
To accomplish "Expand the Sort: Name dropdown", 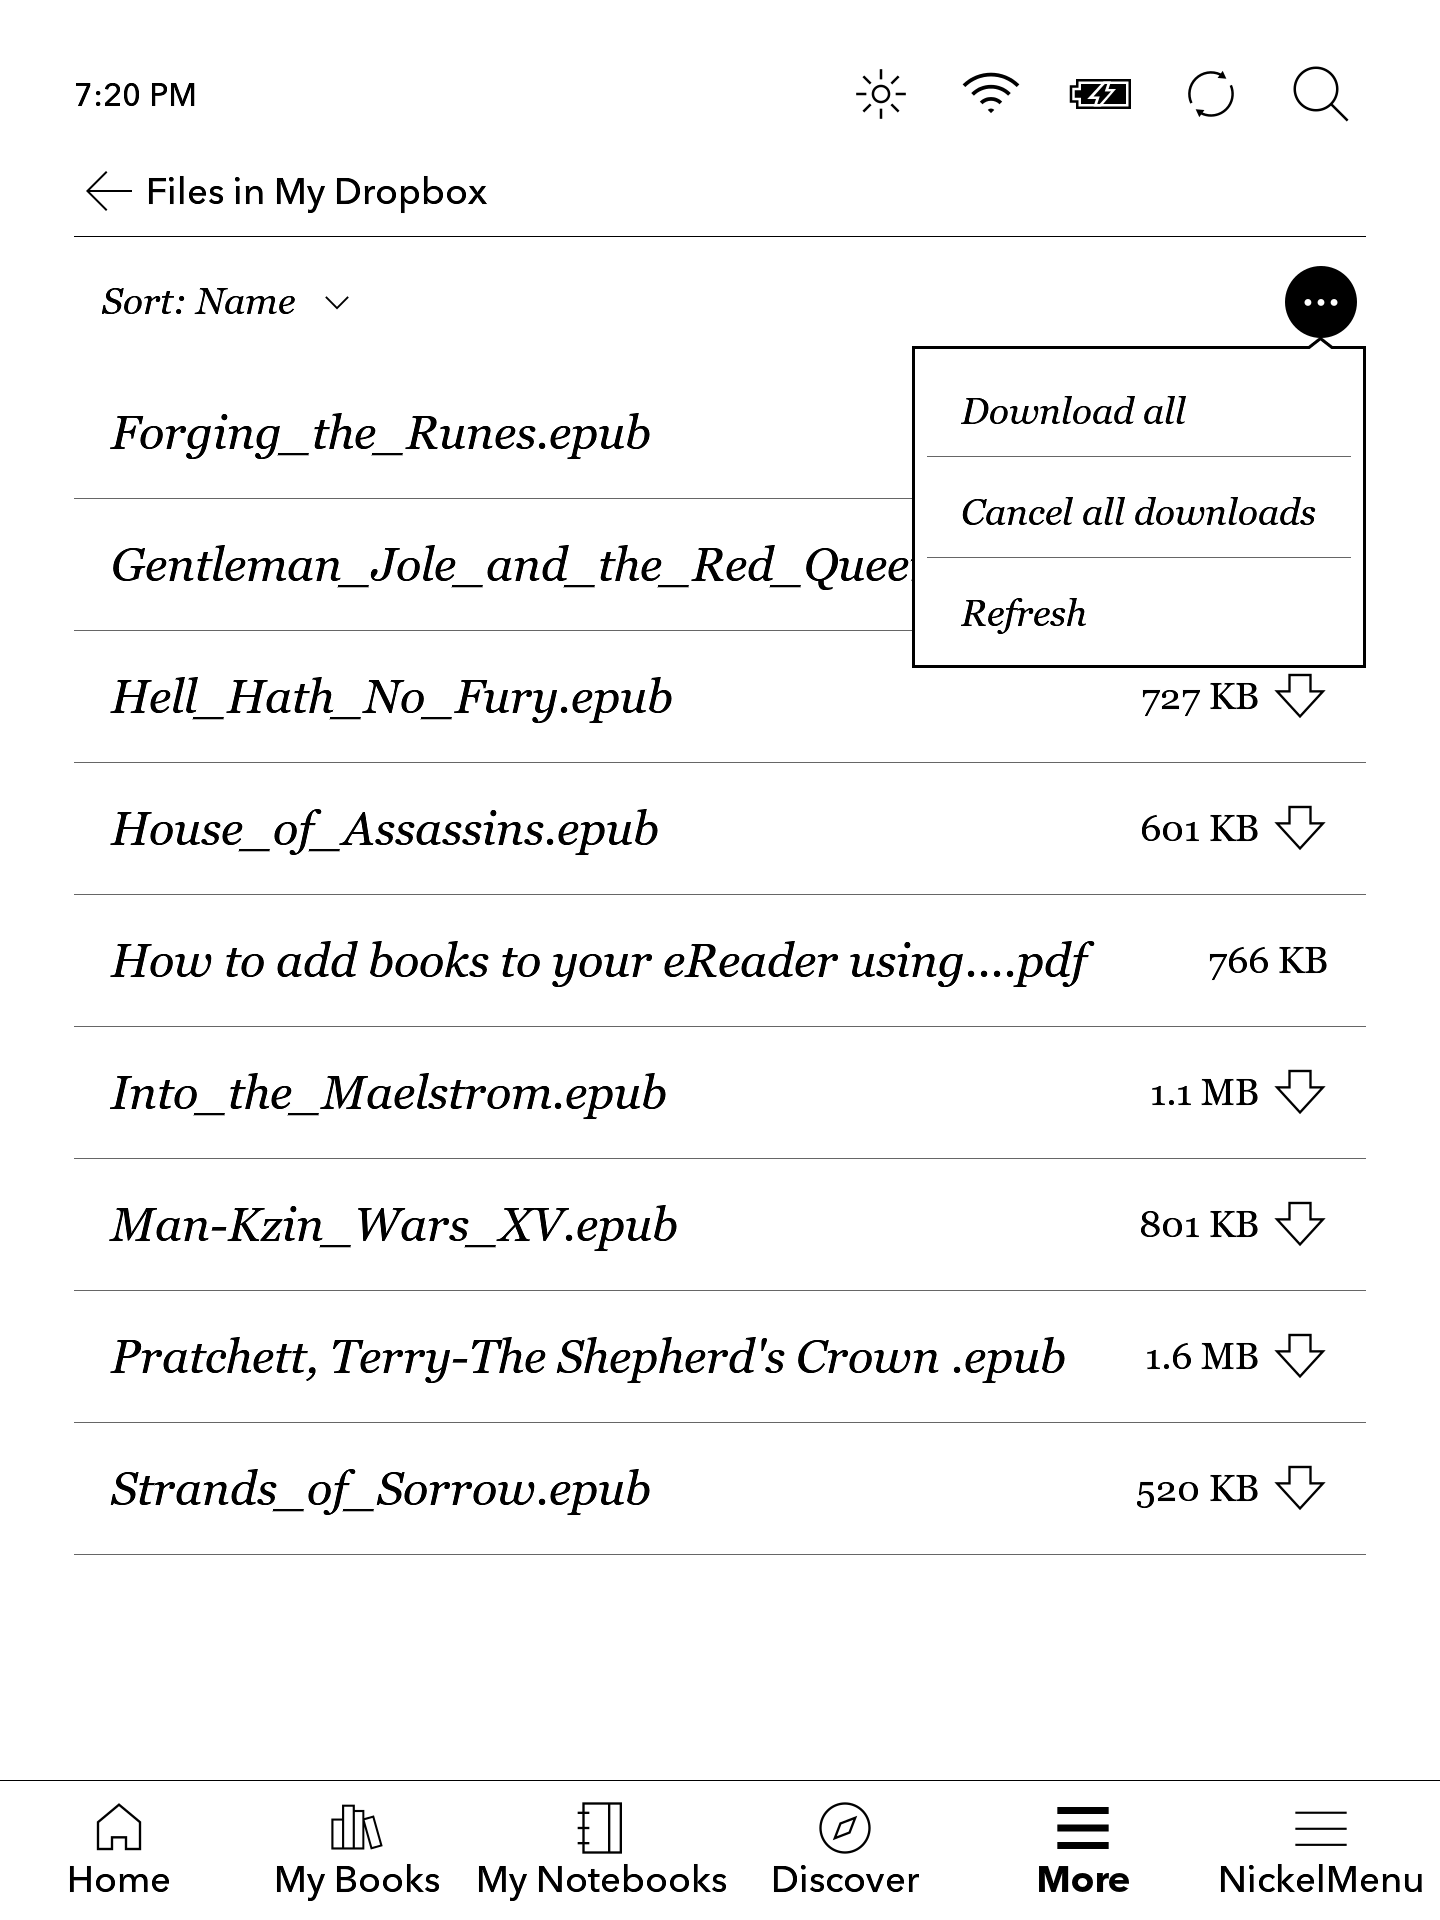I will coord(225,302).
